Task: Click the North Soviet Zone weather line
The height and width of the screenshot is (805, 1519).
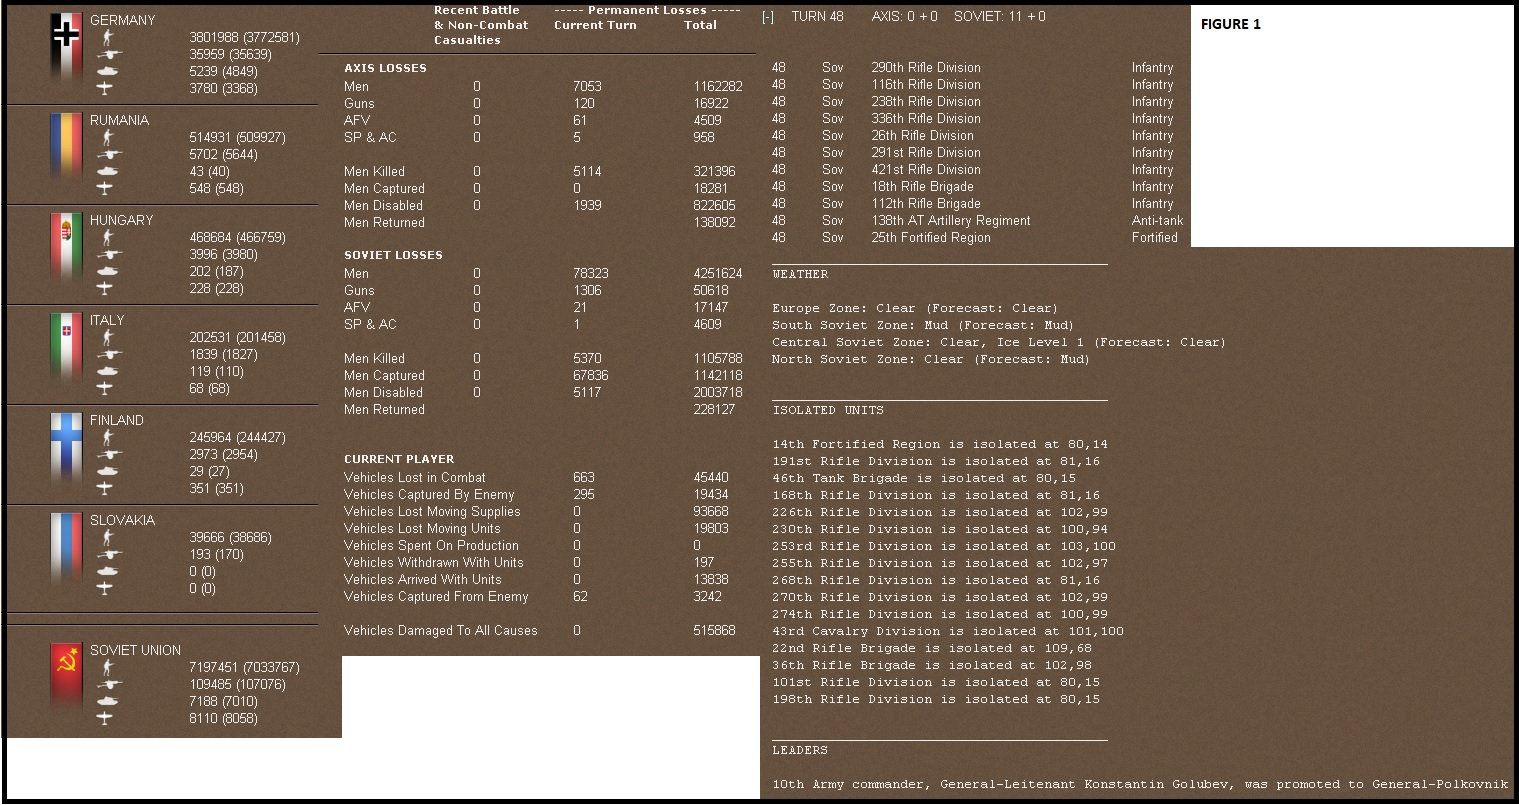Action: (x=931, y=359)
